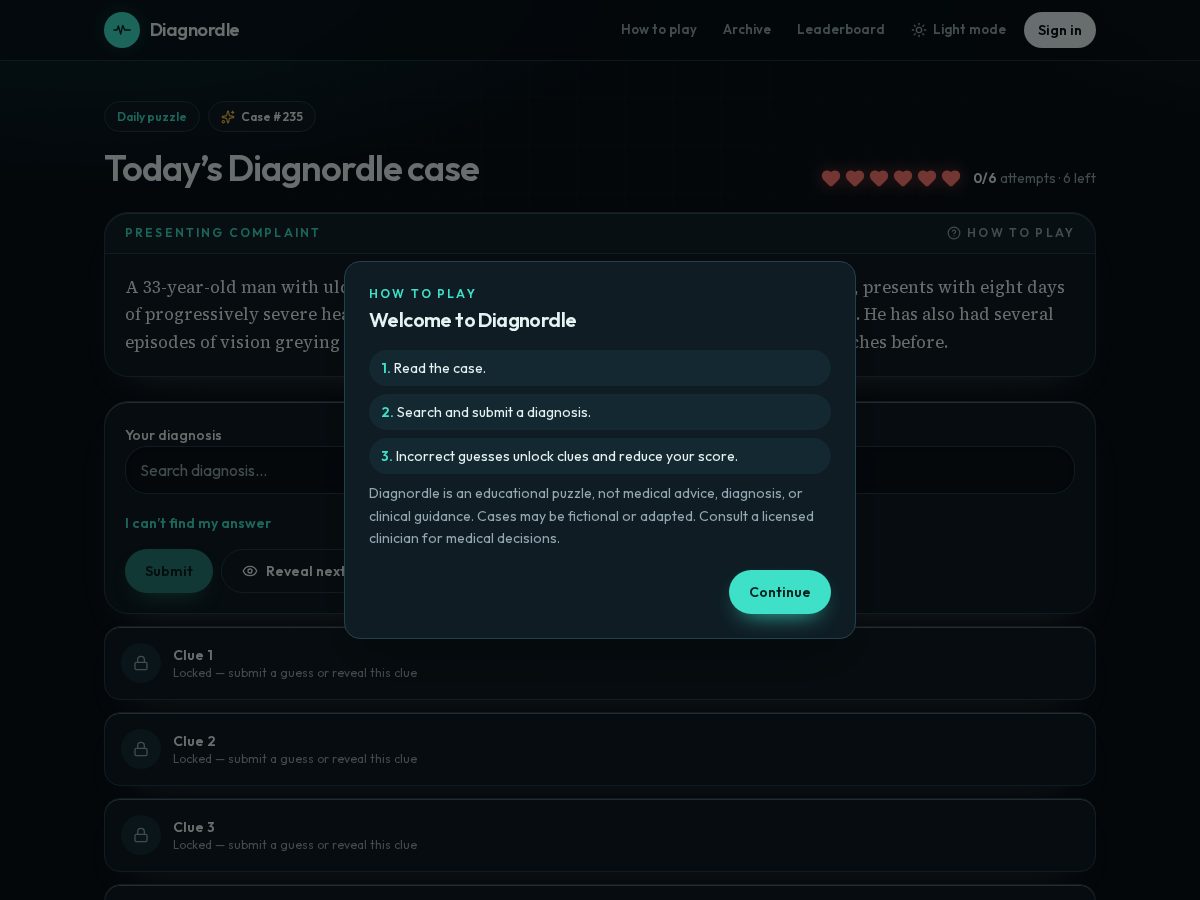This screenshot has width=1200, height=900.
Task: Toggle Light mode
Action: coord(959,30)
